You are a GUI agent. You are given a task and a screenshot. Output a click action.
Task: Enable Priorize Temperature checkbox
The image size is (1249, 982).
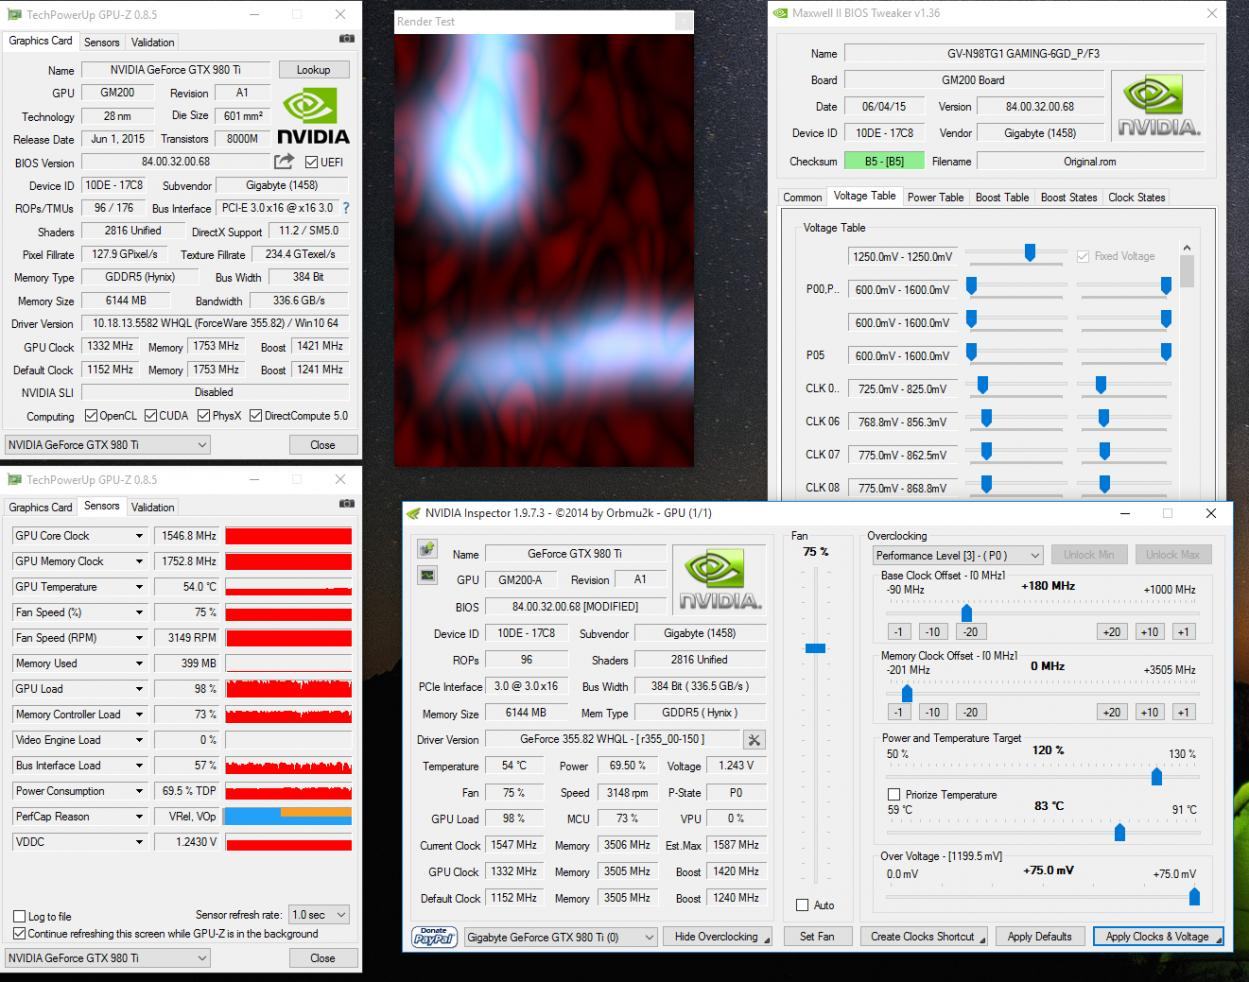click(895, 795)
